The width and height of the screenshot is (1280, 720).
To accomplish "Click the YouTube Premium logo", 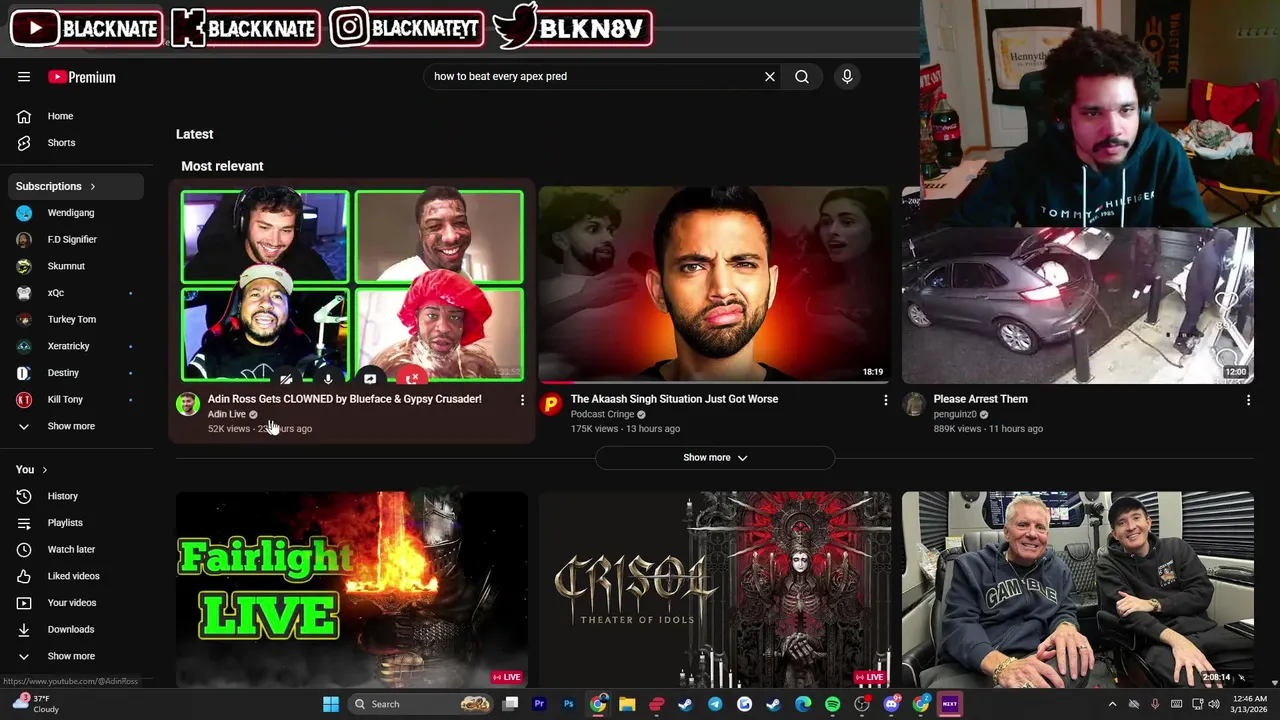I will (82, 77).
